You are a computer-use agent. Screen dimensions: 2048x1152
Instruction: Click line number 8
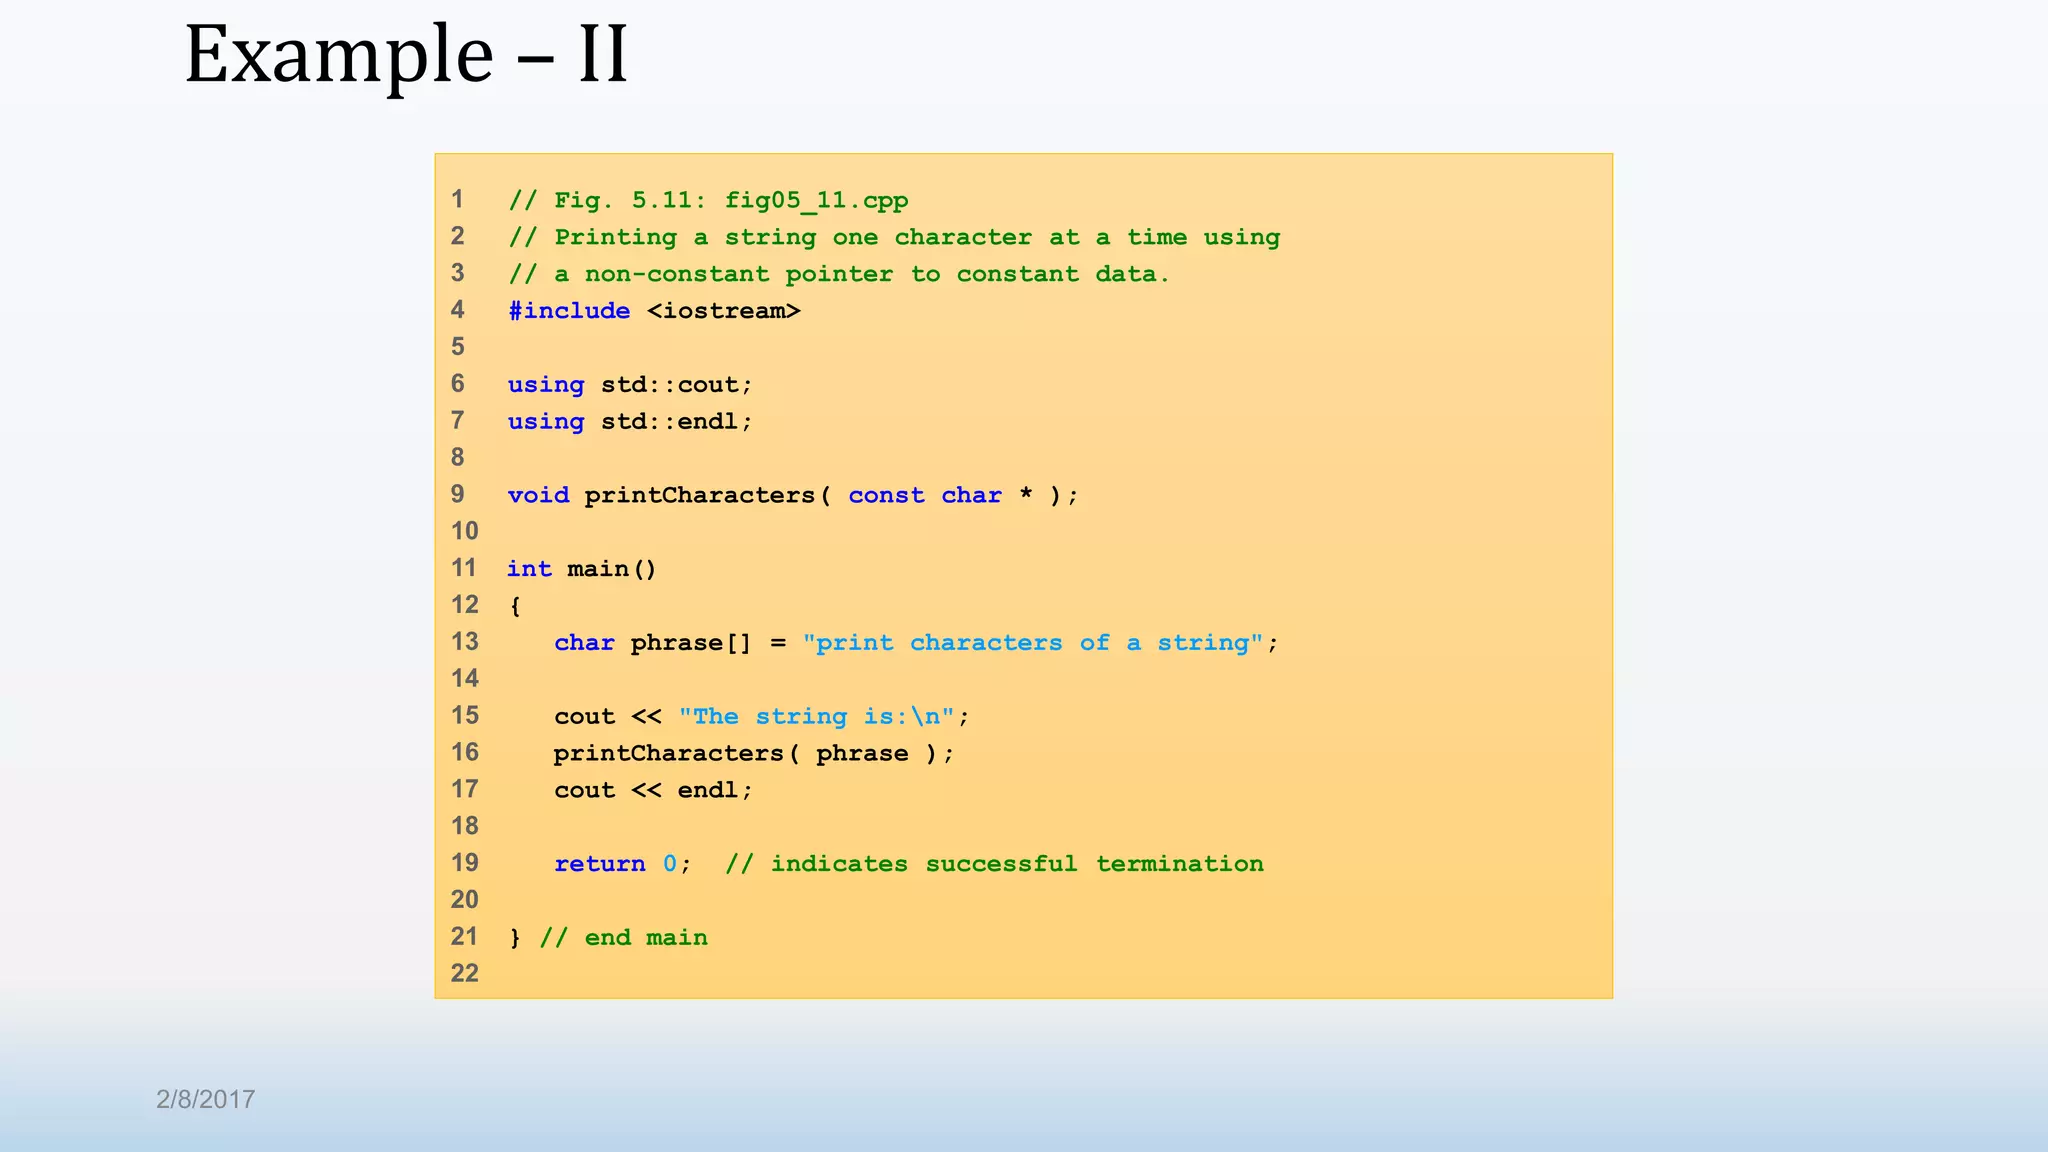tap(458, 458)
